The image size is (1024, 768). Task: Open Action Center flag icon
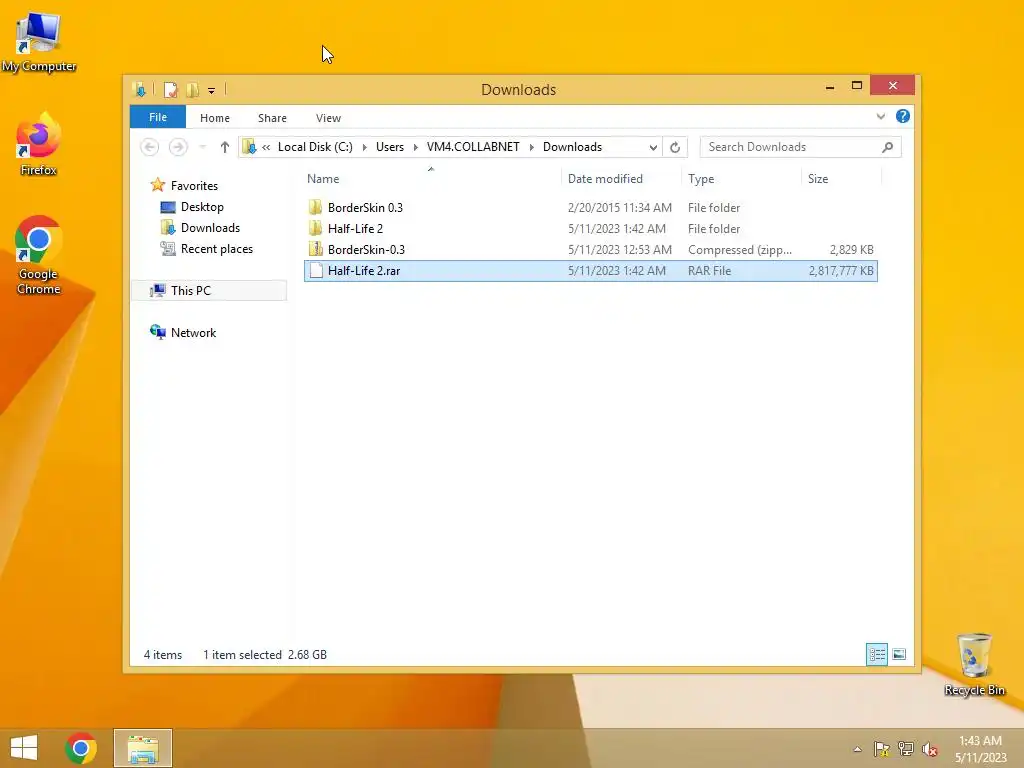(x=882, y=749)
